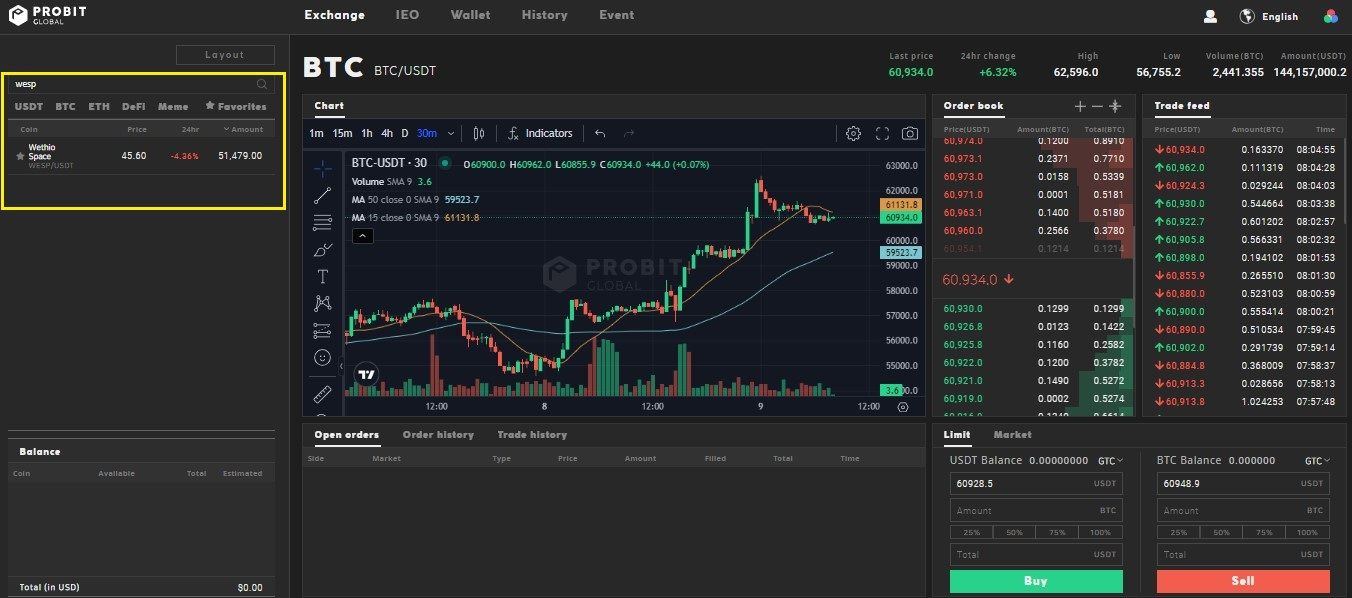Open the emoji icons tool
Screen dimensions: 1352x598
click(x=322, y=357)
